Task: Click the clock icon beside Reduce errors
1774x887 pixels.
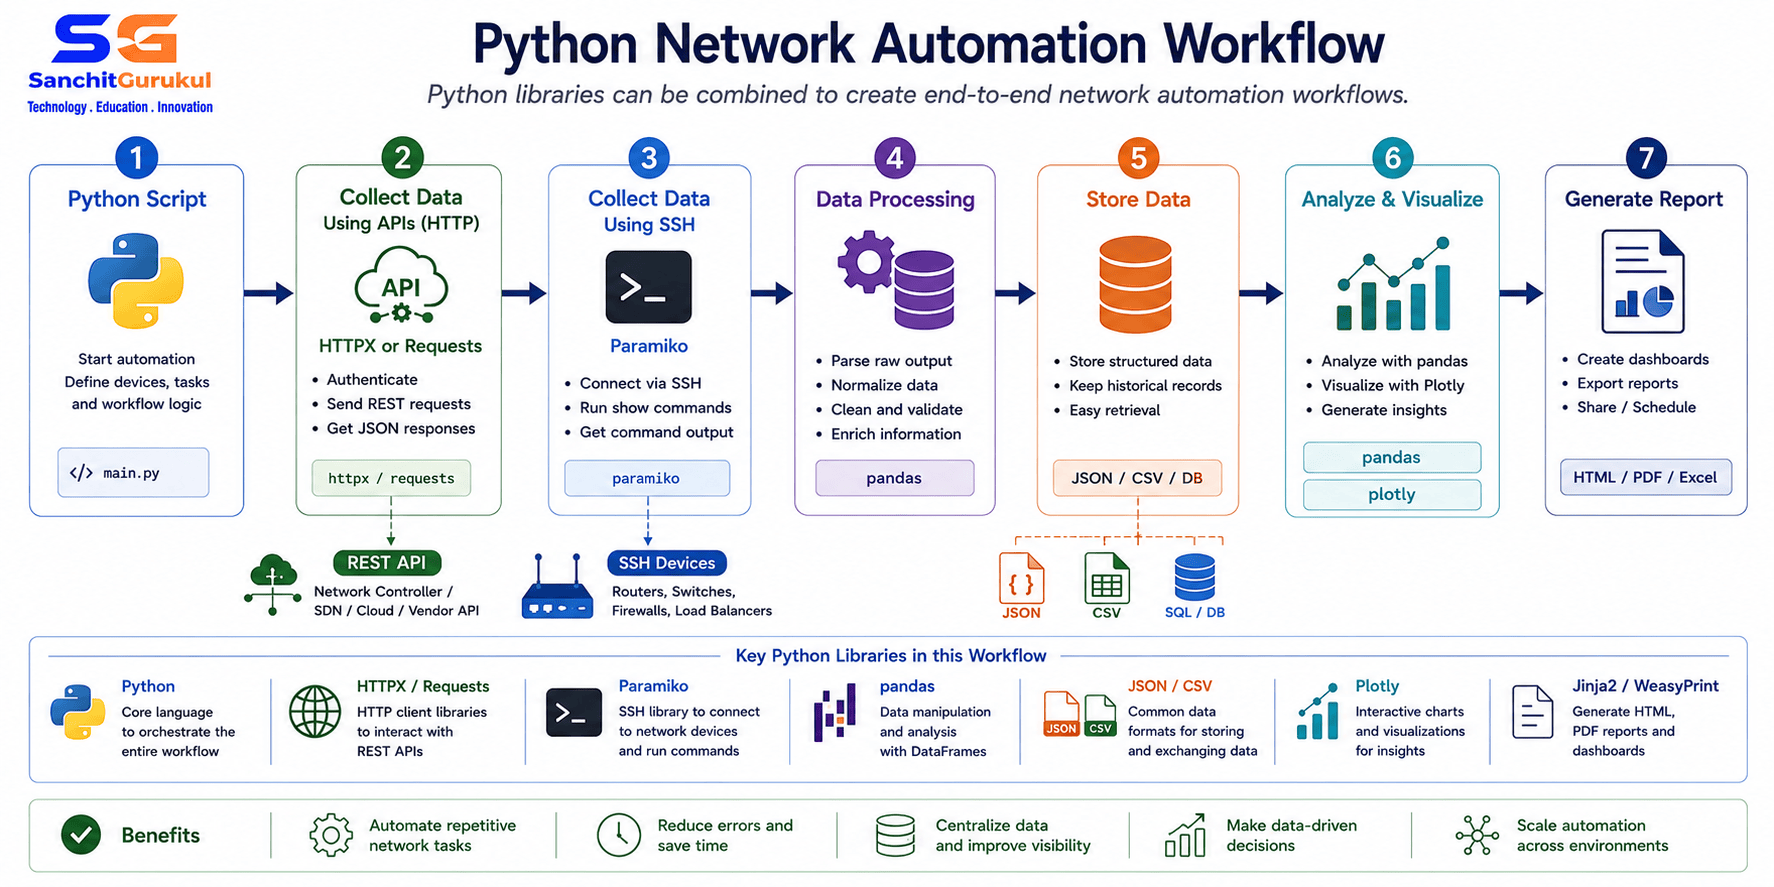Action: point(619,834)
